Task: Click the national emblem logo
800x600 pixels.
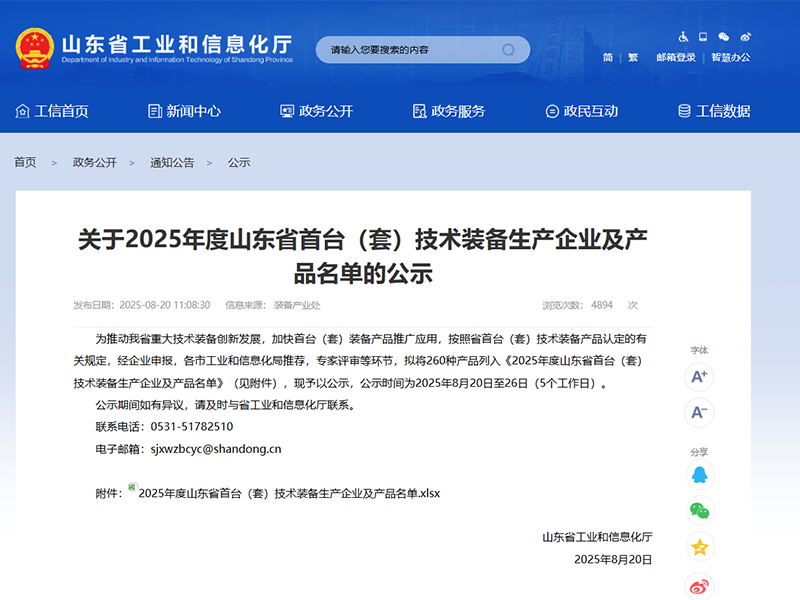Action: 33,44
